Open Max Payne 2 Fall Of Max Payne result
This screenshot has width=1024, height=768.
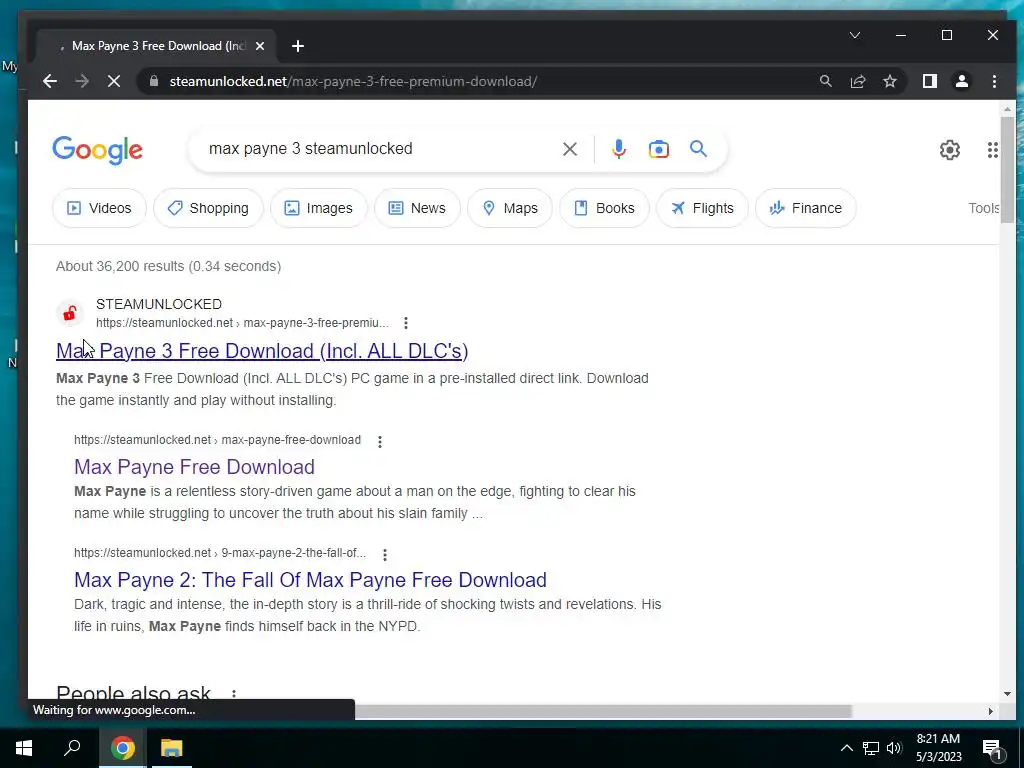click(310, 579)
